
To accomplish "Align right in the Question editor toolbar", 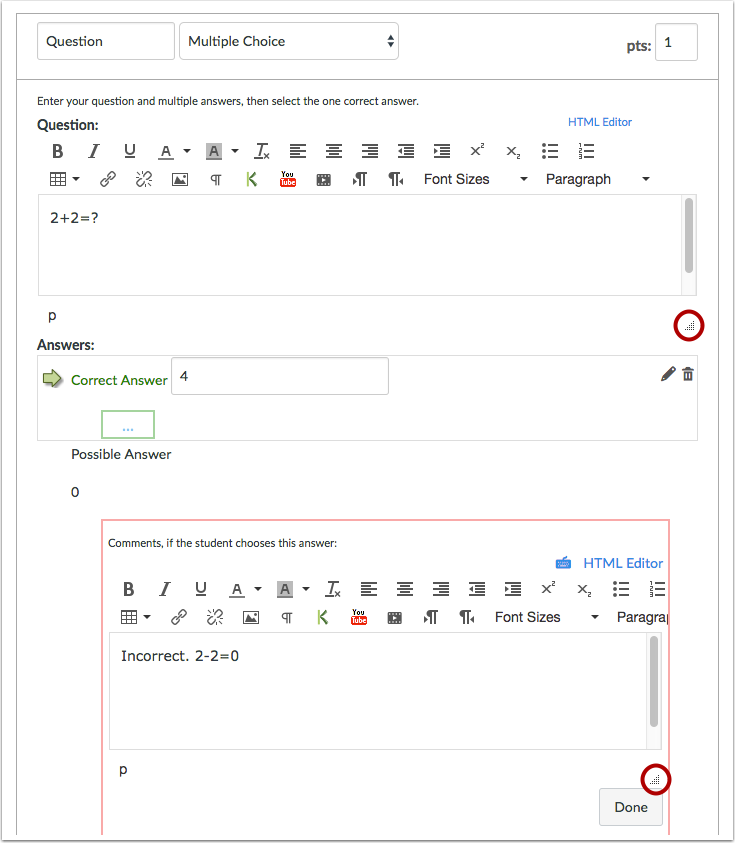I will [370, 151].
